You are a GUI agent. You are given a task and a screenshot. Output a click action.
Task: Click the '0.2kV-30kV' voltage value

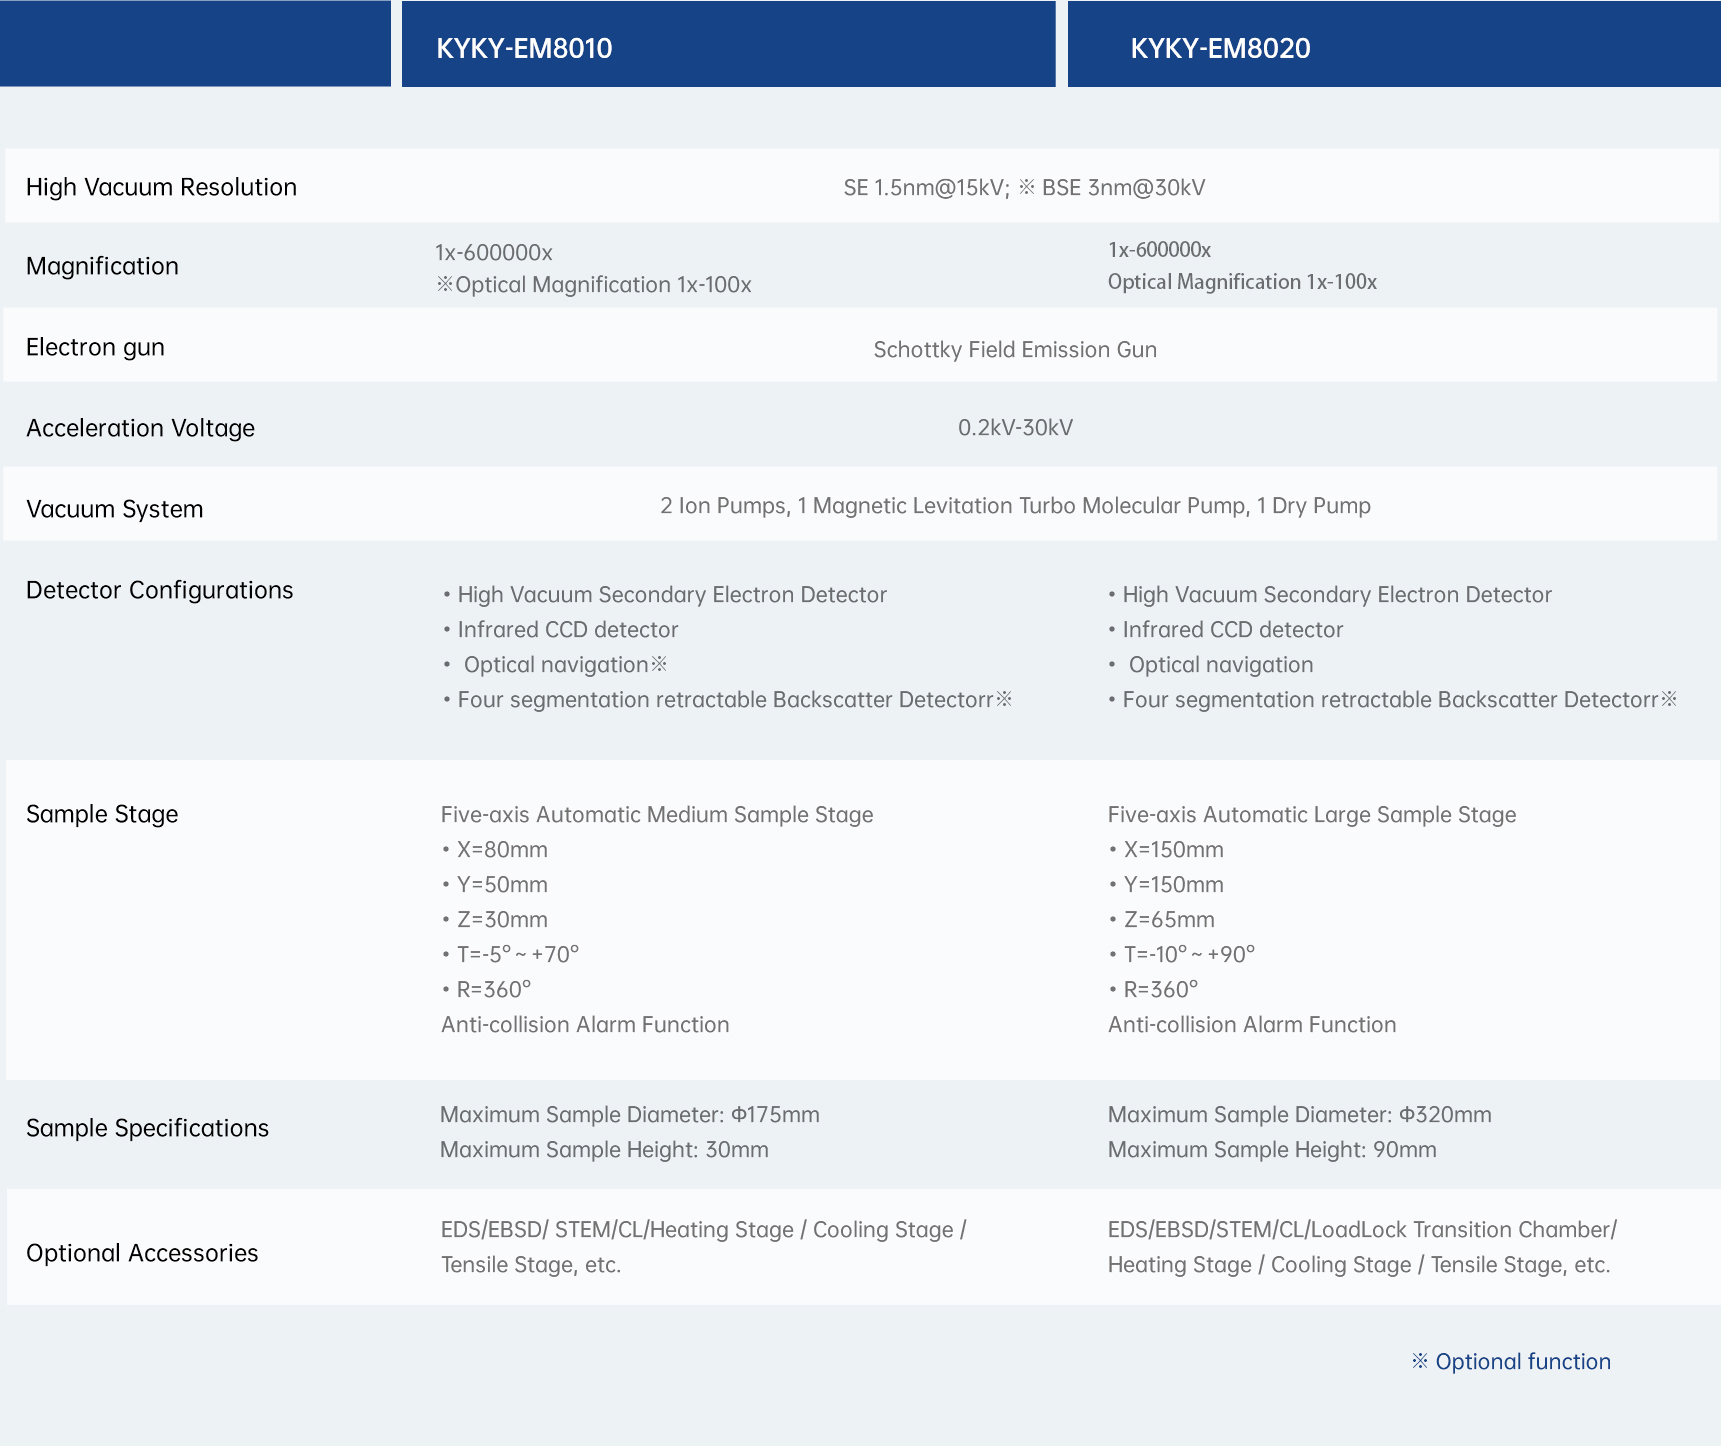click(x=1015, y=428)
